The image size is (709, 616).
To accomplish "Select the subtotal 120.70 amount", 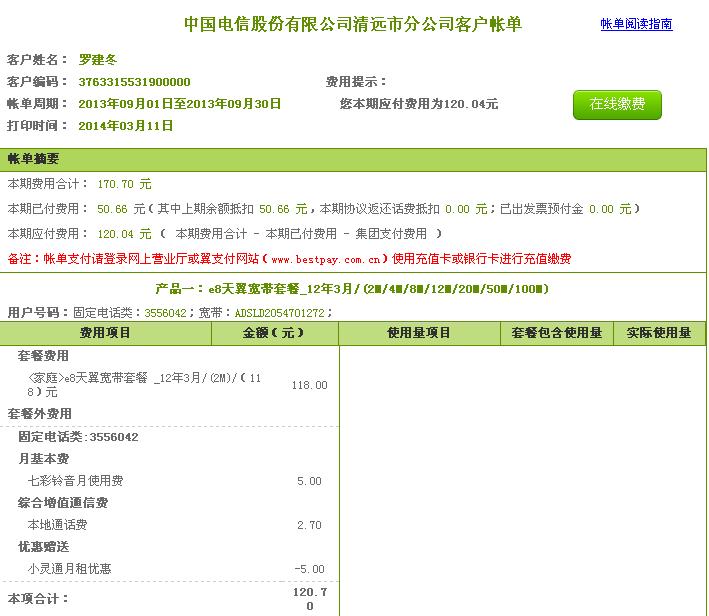I will click(310, 599).
